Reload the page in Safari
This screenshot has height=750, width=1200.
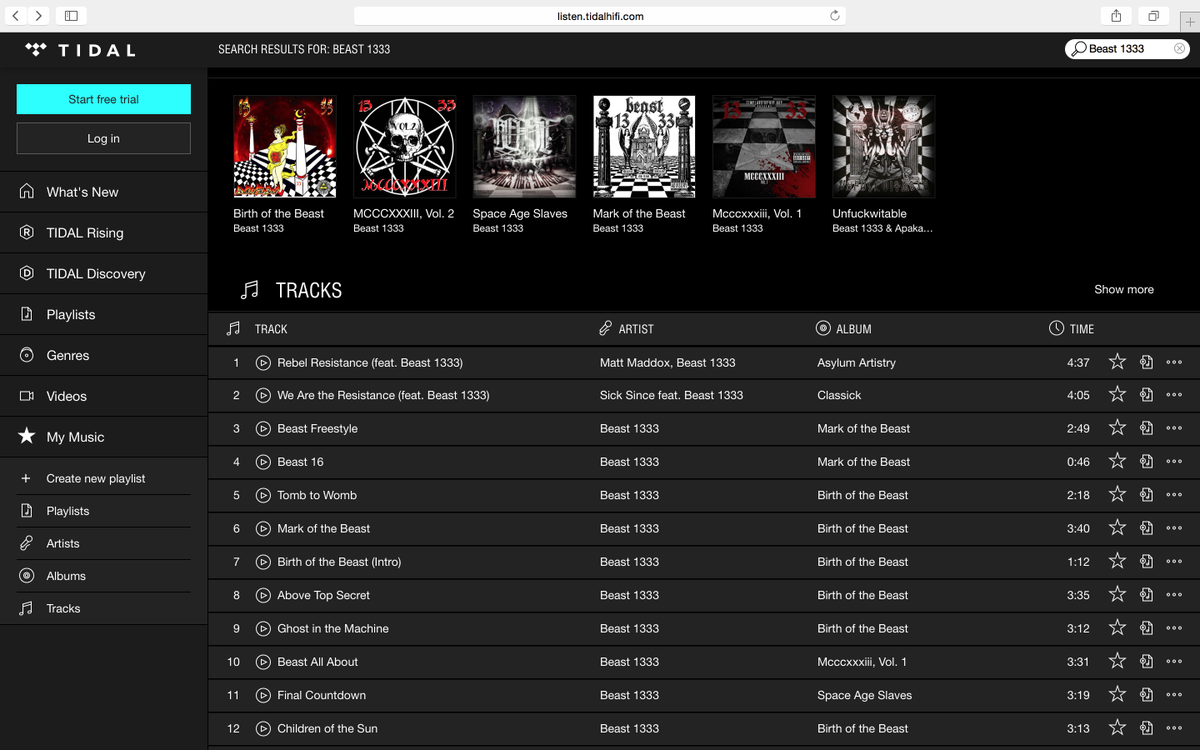(x=834, y=16)
